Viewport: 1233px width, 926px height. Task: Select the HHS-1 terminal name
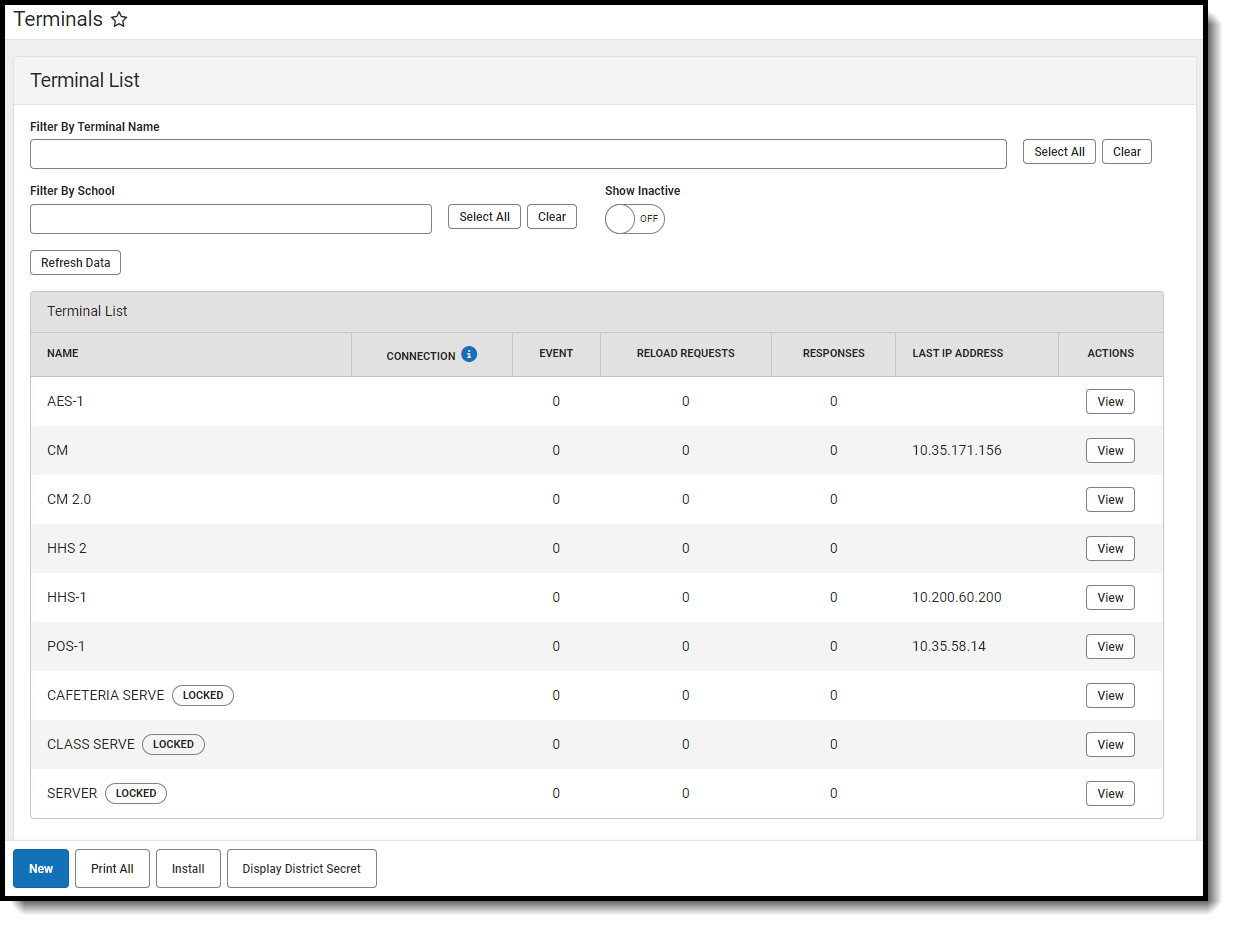pyautogui.click(x=67, y=598)
